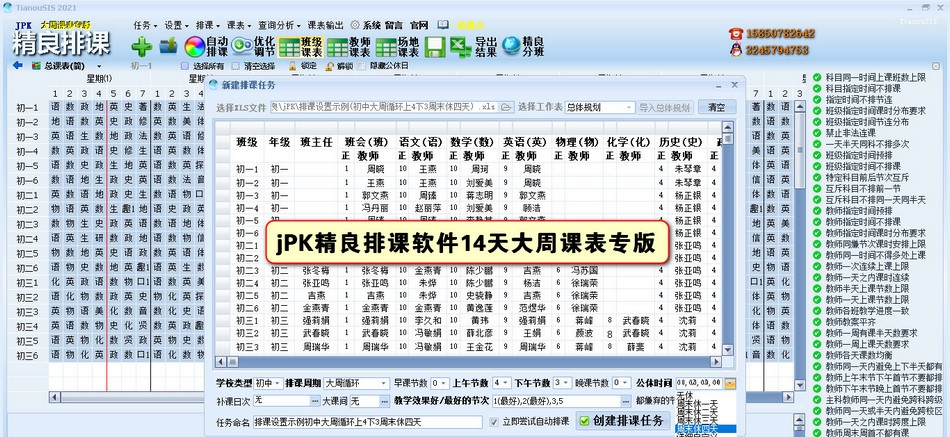Click green check beside 禁止非法连课
Screen dimensions: 950x437
(817, 133)
